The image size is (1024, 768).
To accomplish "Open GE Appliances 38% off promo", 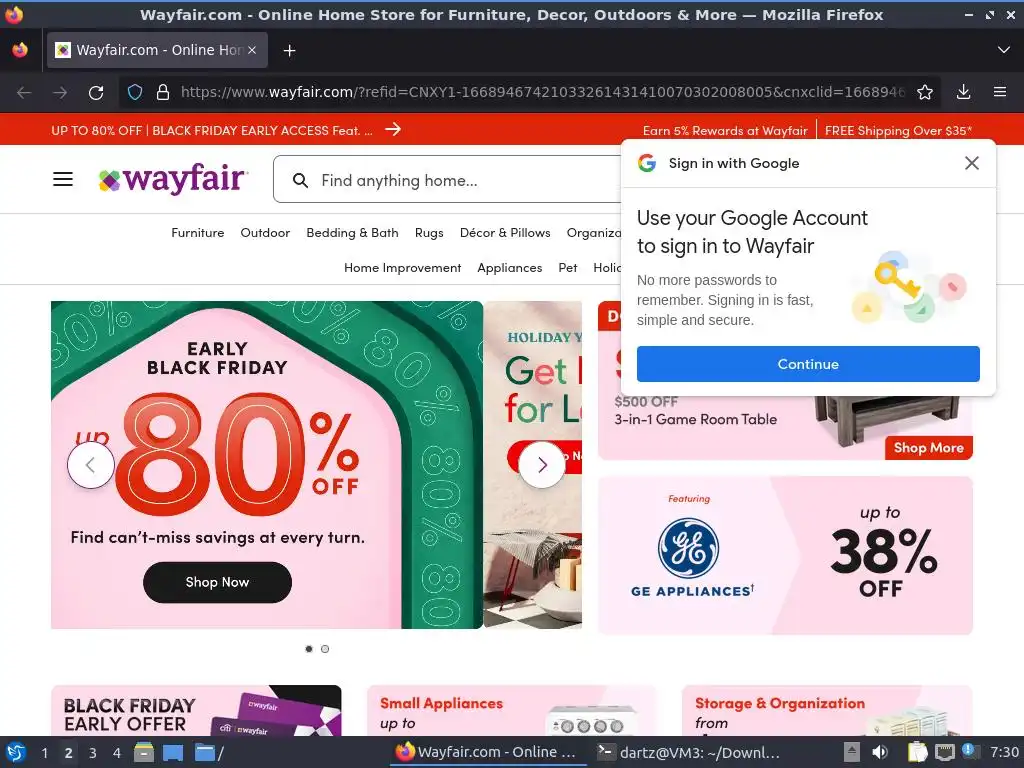I will point(785,555).
